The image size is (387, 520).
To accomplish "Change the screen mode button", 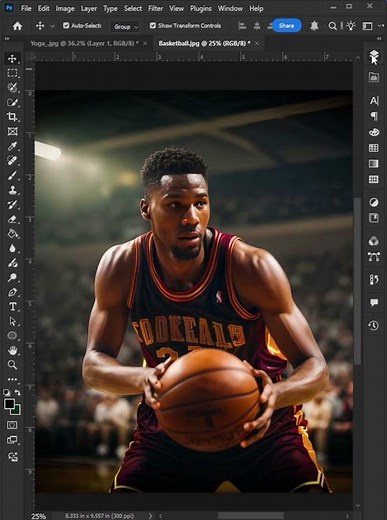I will point(12,440).
